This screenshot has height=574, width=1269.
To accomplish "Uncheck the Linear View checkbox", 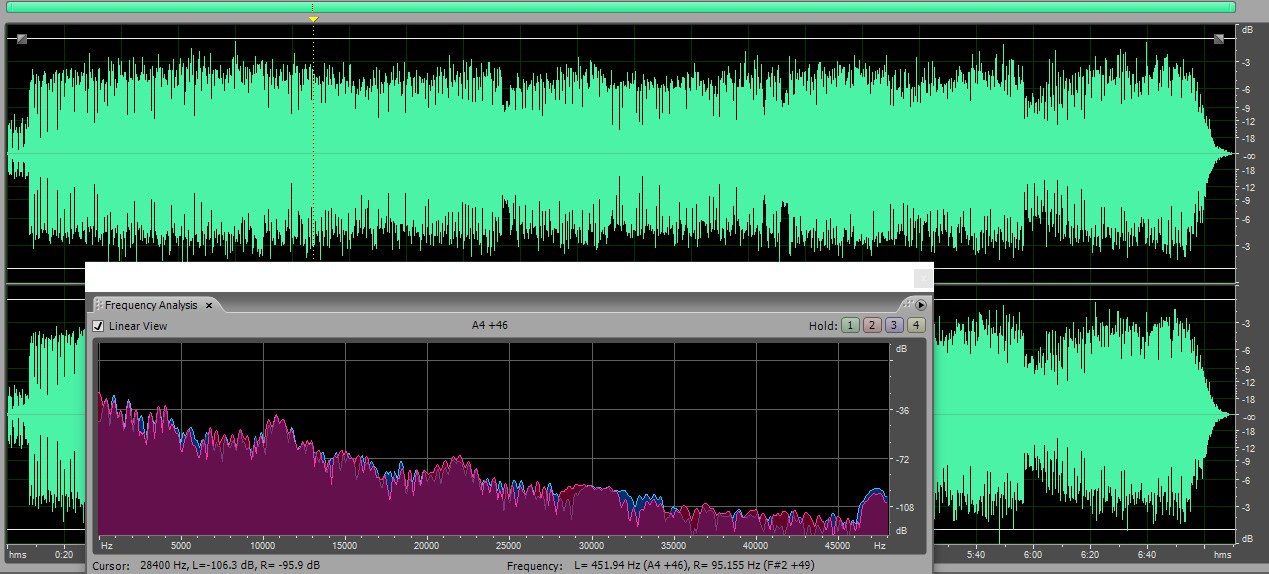I will (98, 326).
